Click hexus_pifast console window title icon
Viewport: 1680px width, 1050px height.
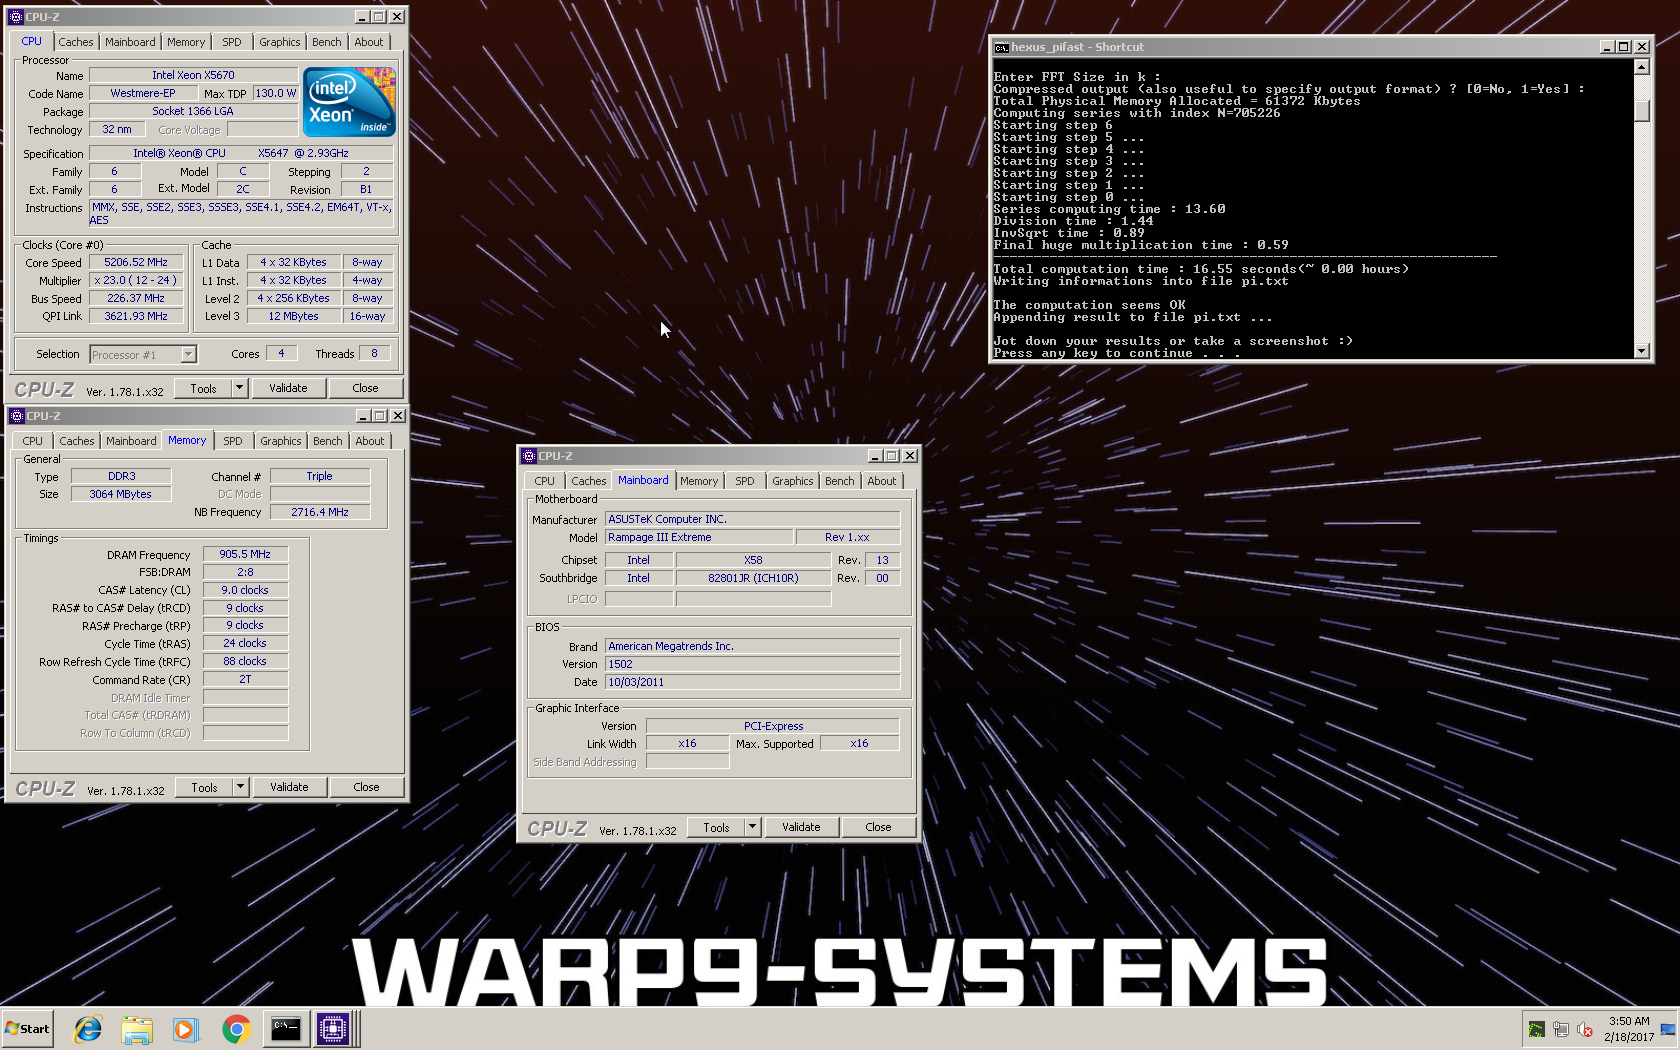pos(1001,47)
